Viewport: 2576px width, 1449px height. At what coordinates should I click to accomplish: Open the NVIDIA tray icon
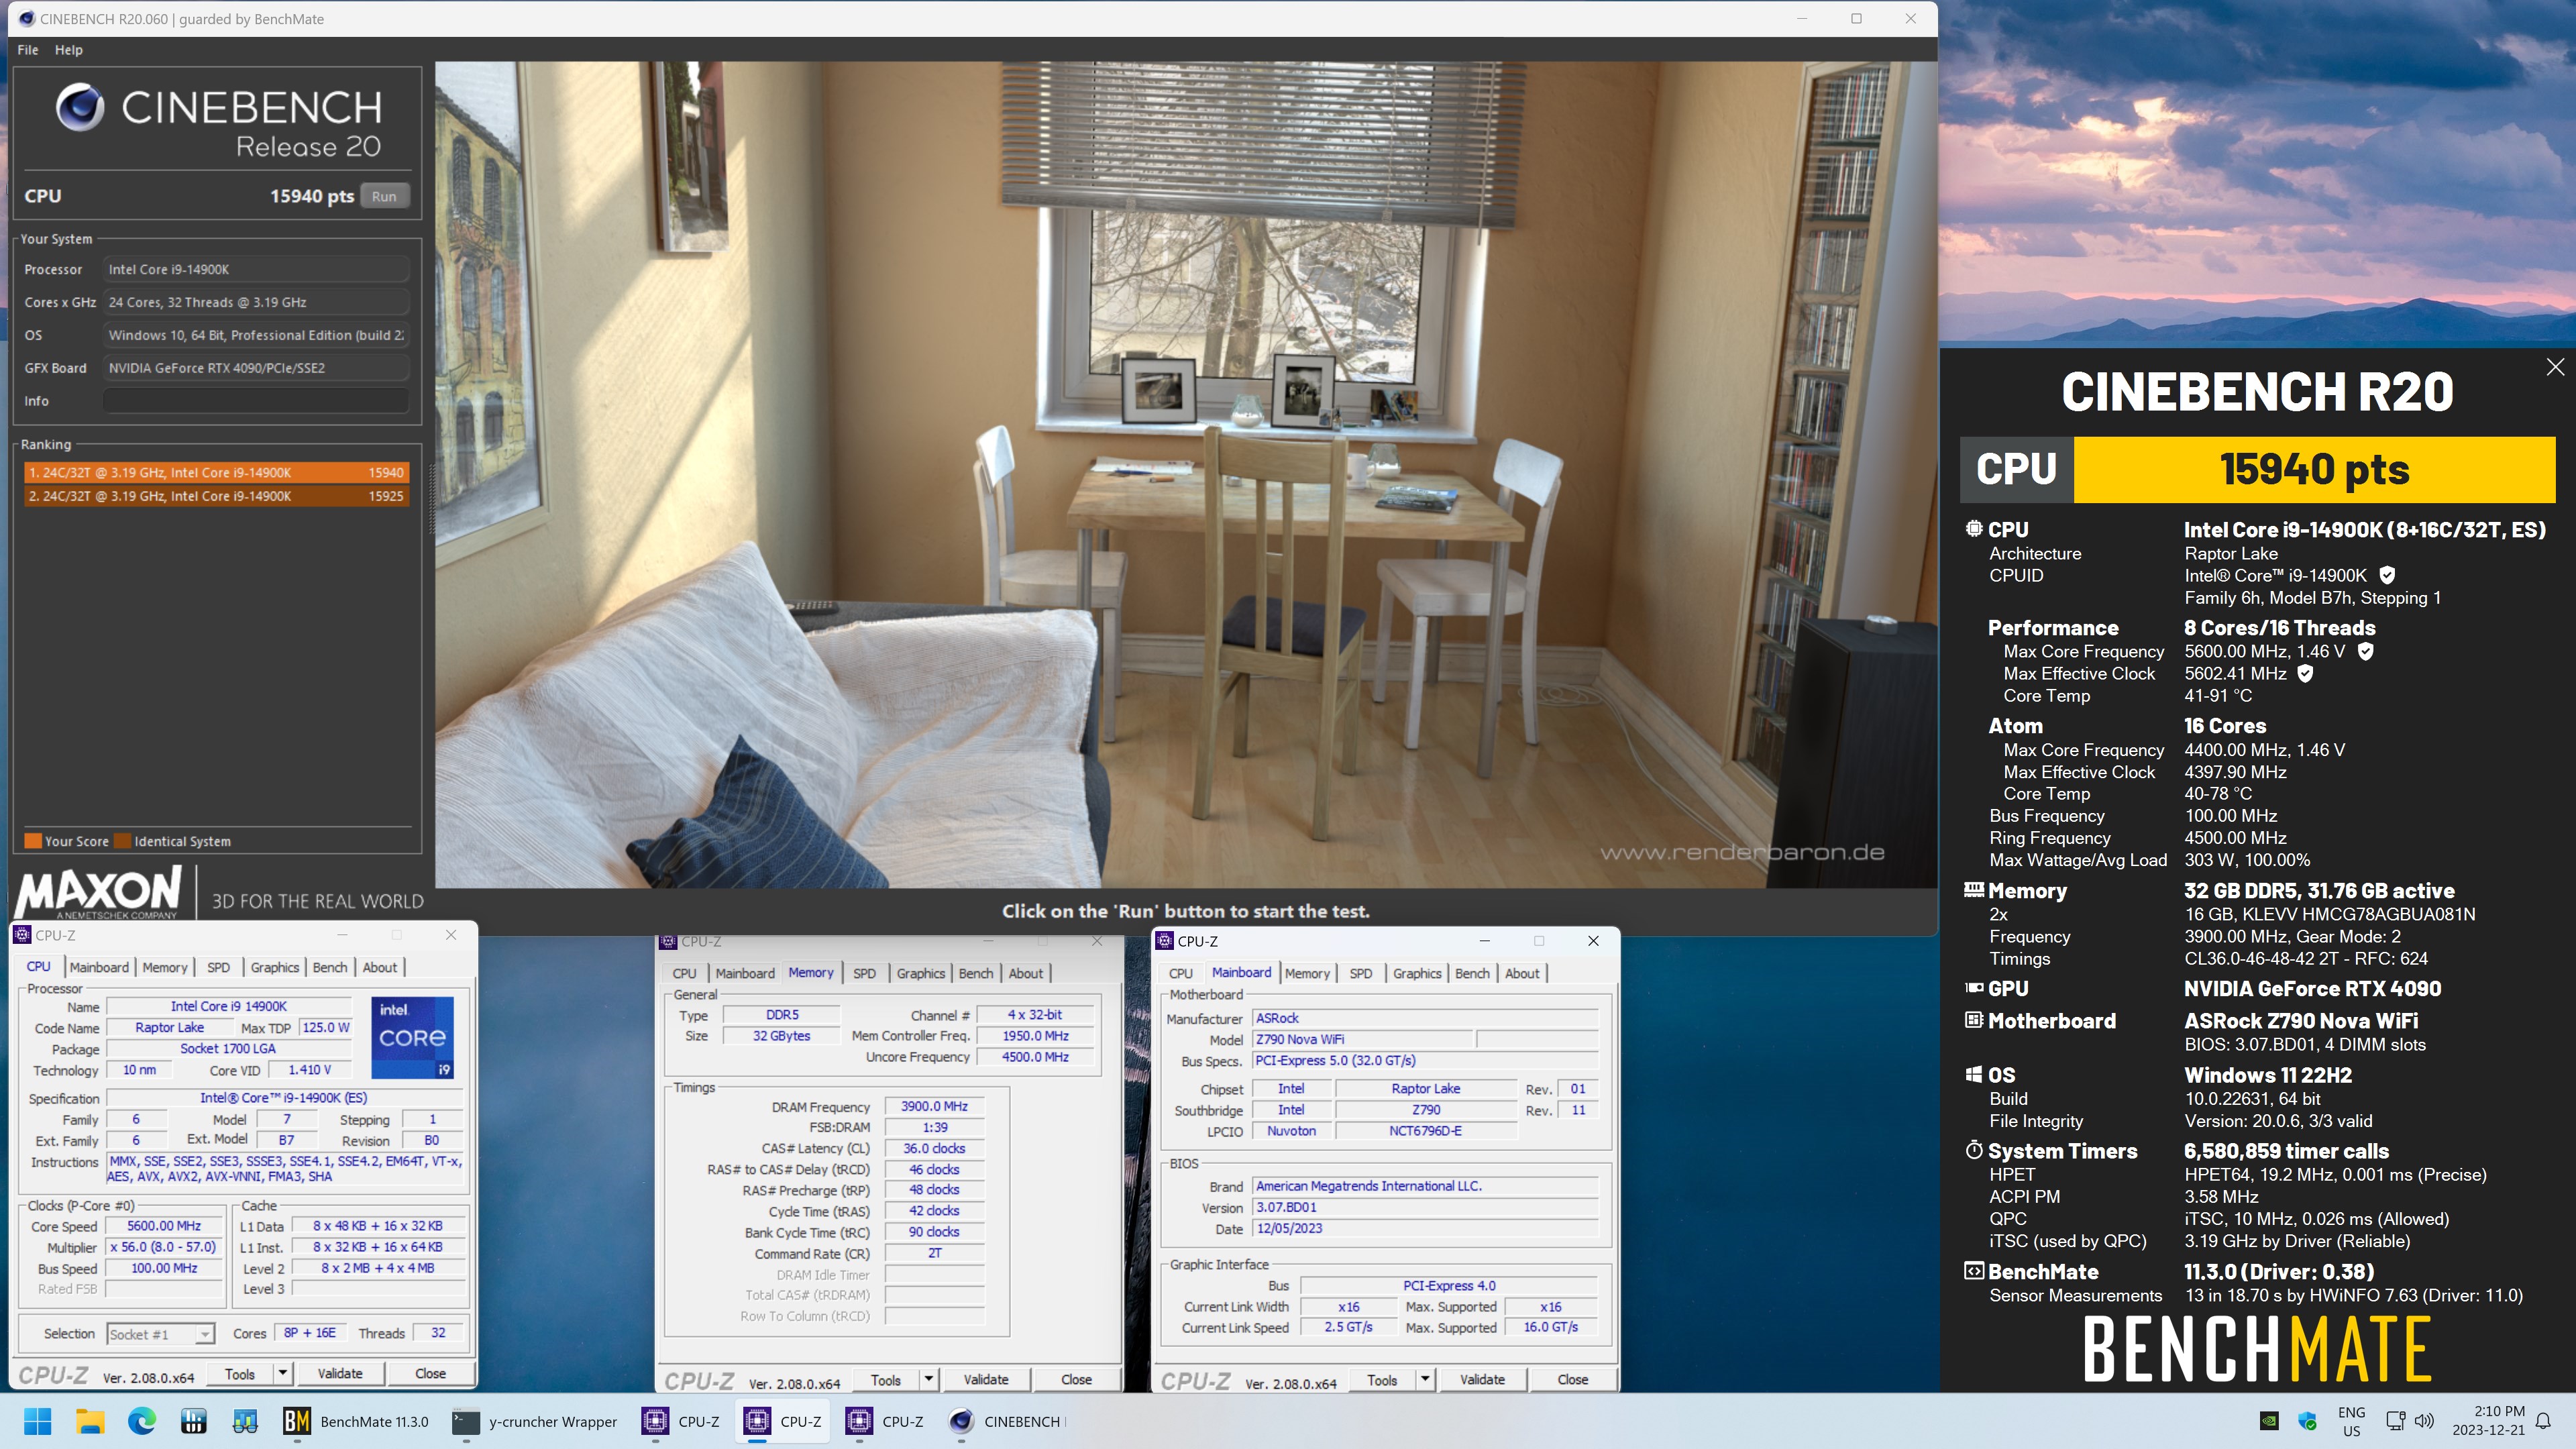click(x=2270, y=1421)
